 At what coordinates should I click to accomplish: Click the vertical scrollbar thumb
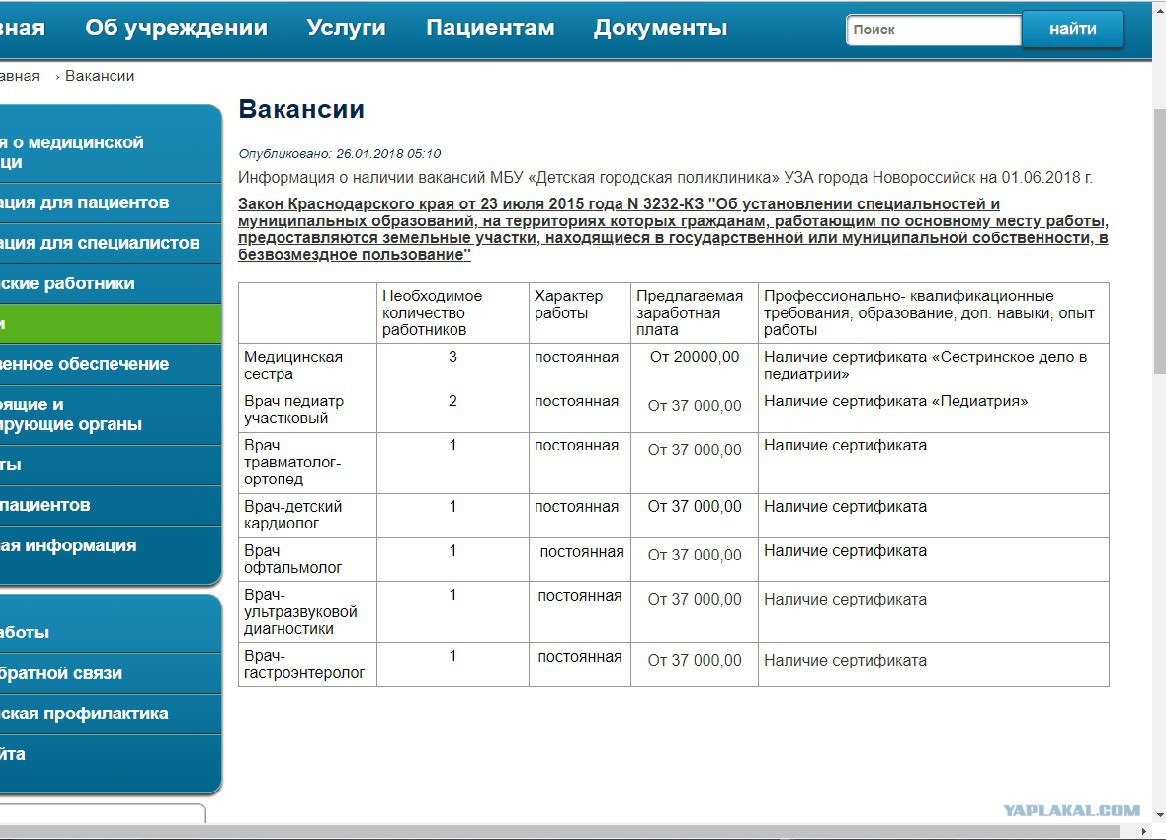(x=1159, y=242)
